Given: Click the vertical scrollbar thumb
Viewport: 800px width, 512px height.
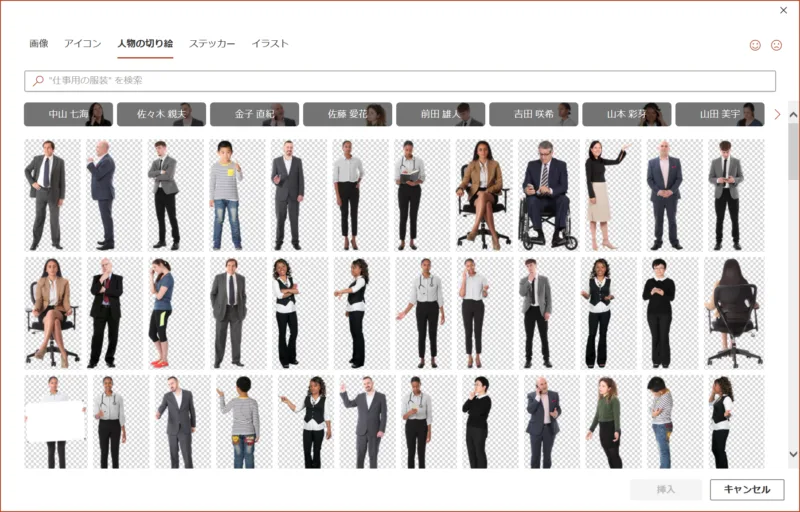Looking at the screenshot, I should pyautogui.click(x=793, y=151).
